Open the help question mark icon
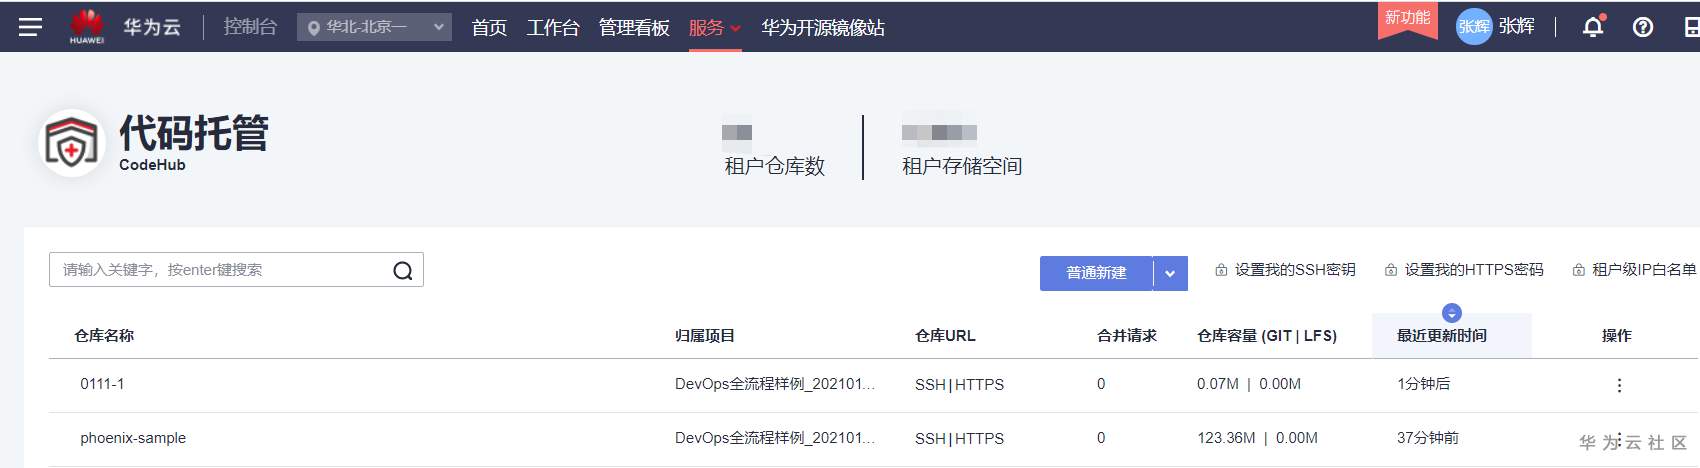The height and width of the screenshot is (468, 1700). click(x=1642, y=27)
